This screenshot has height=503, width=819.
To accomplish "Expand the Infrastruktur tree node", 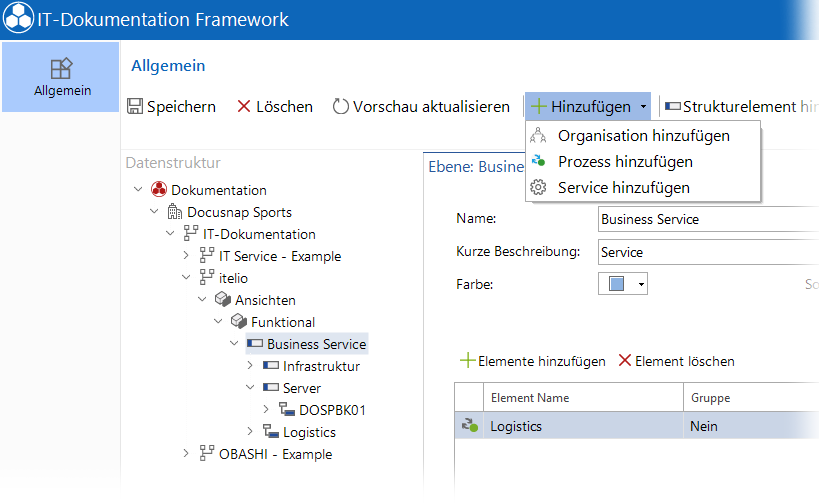I will click(250, 365).
